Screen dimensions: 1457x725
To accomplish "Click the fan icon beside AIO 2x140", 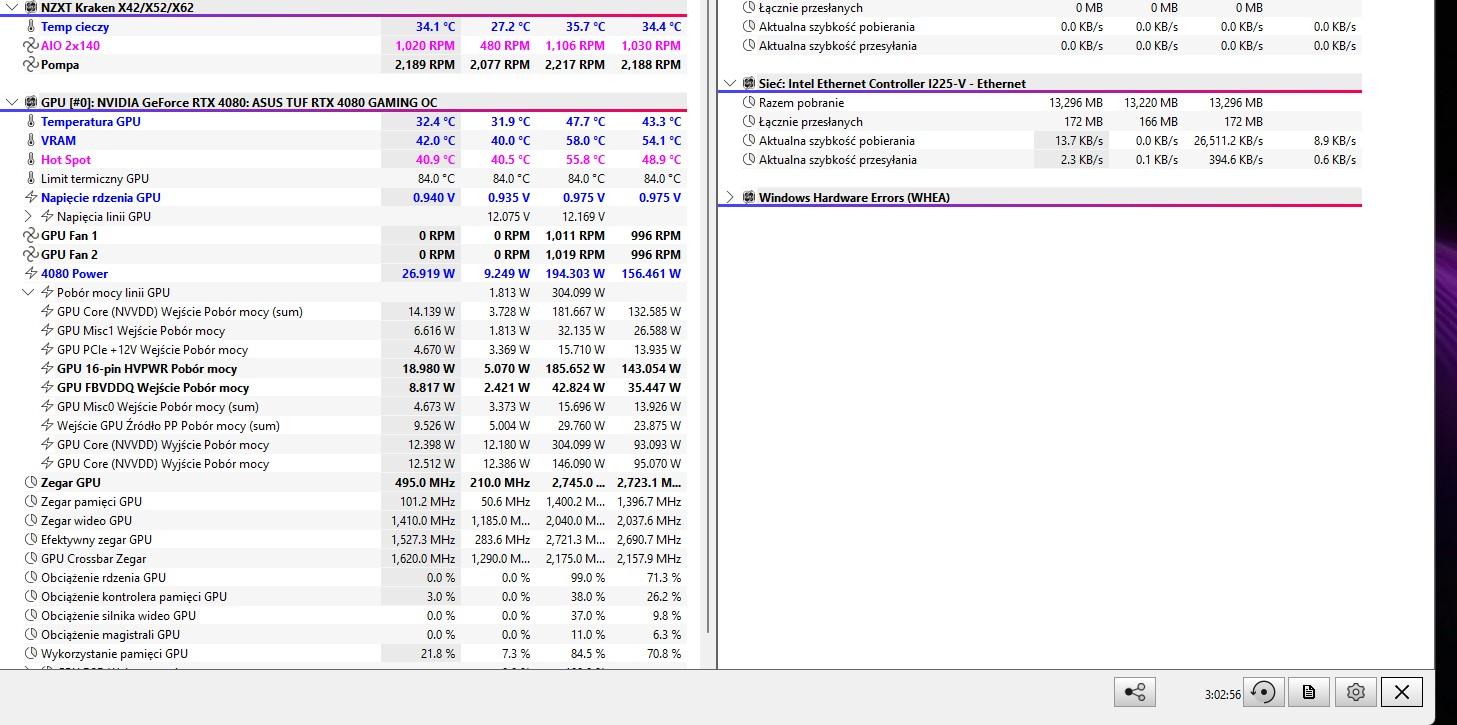I will coord(30,46).
